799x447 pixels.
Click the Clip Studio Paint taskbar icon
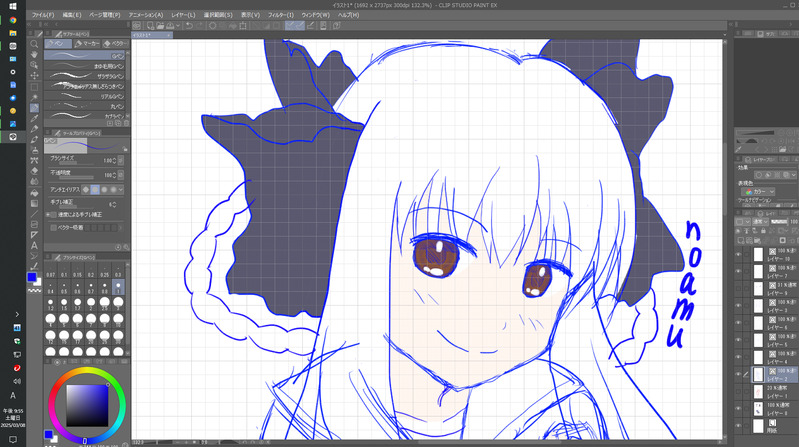(13, 137)
